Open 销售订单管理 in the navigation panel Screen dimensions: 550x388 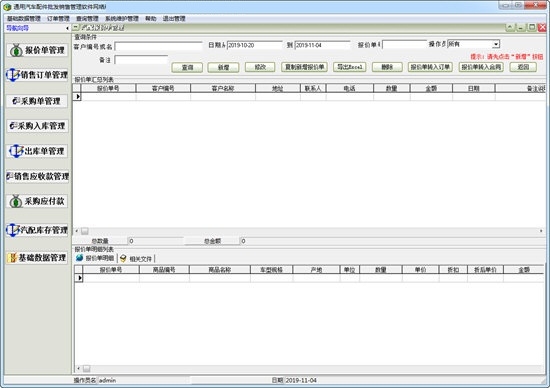[37, 75]
